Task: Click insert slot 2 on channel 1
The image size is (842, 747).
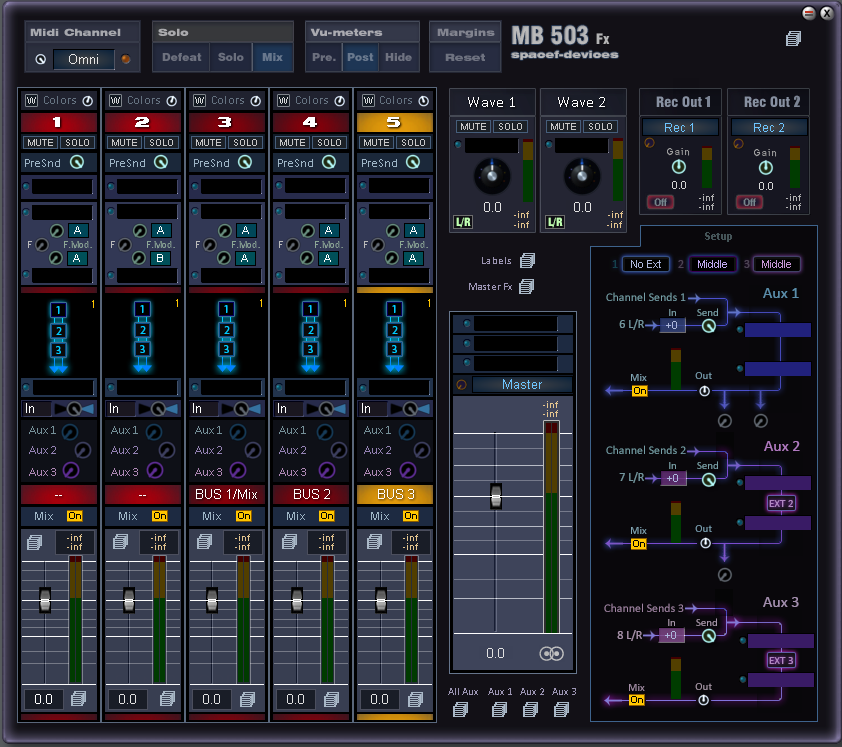Action: click(x=62, y=213)
